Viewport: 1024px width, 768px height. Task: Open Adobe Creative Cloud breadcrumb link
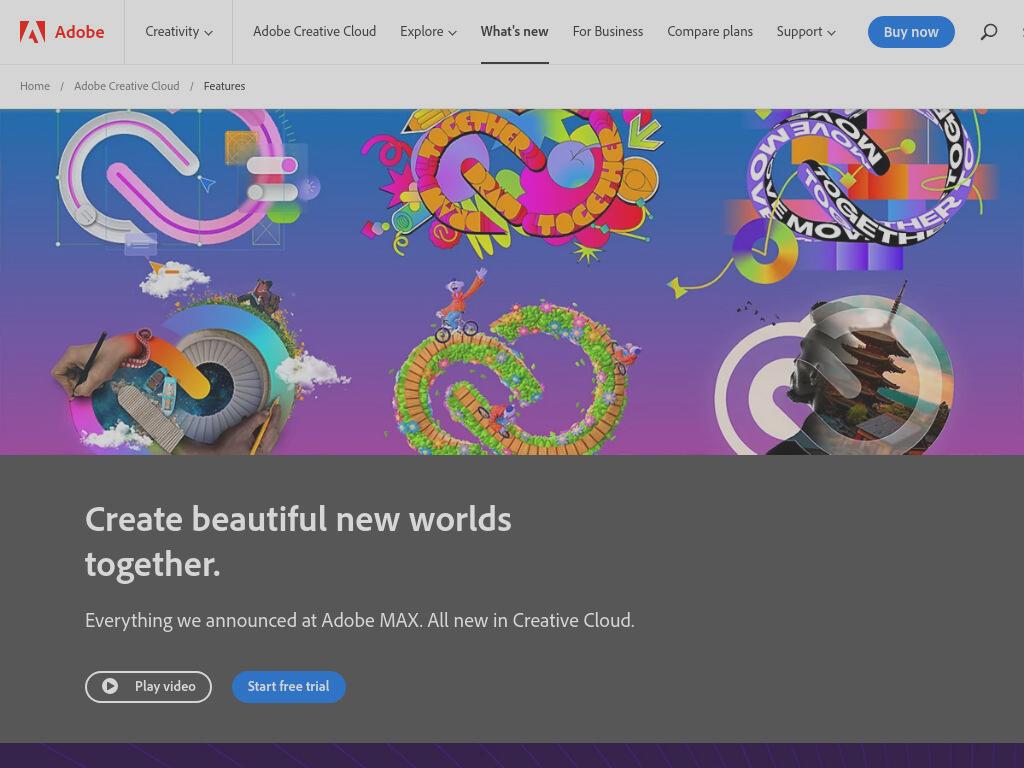[127, 86]
